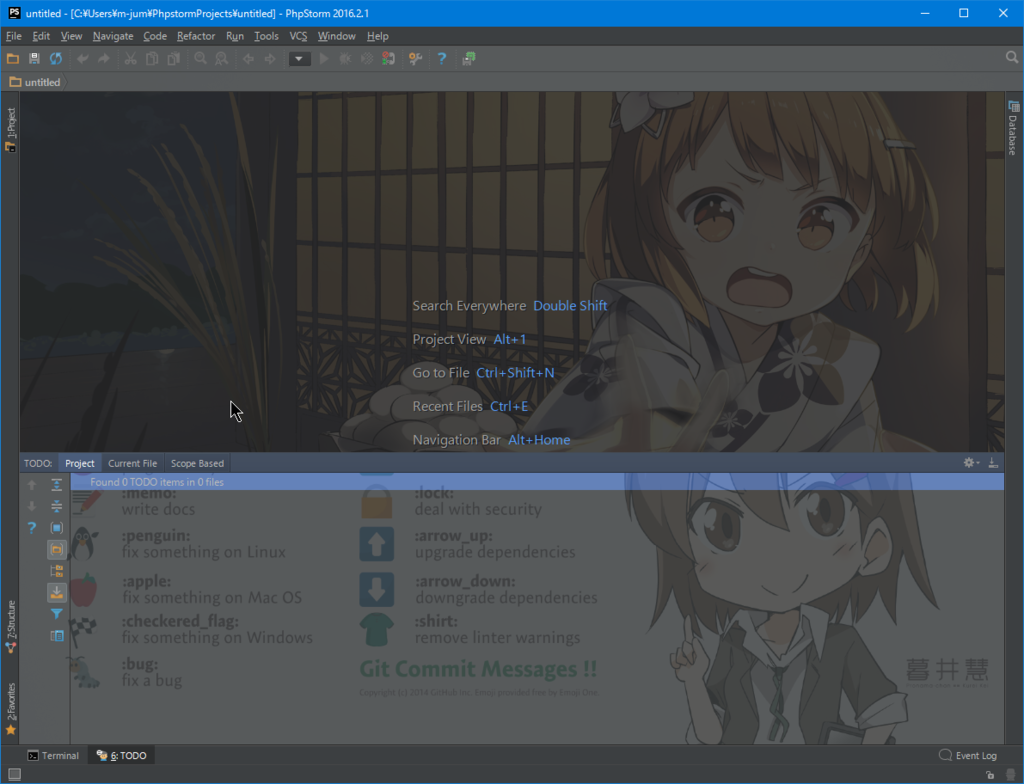Open Settings via the wrench toolbar icon
The width and height of the screenshot is (1024, 784).
tap(415, 59)
